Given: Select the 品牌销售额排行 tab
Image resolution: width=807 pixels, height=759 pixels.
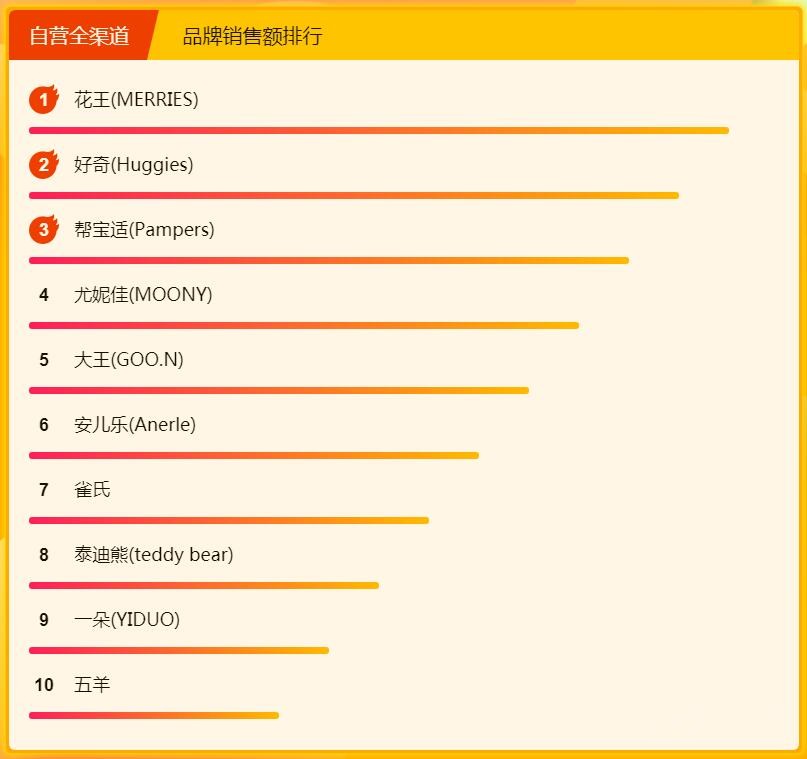Looking at the screenshot, I should tap(252, 37).
